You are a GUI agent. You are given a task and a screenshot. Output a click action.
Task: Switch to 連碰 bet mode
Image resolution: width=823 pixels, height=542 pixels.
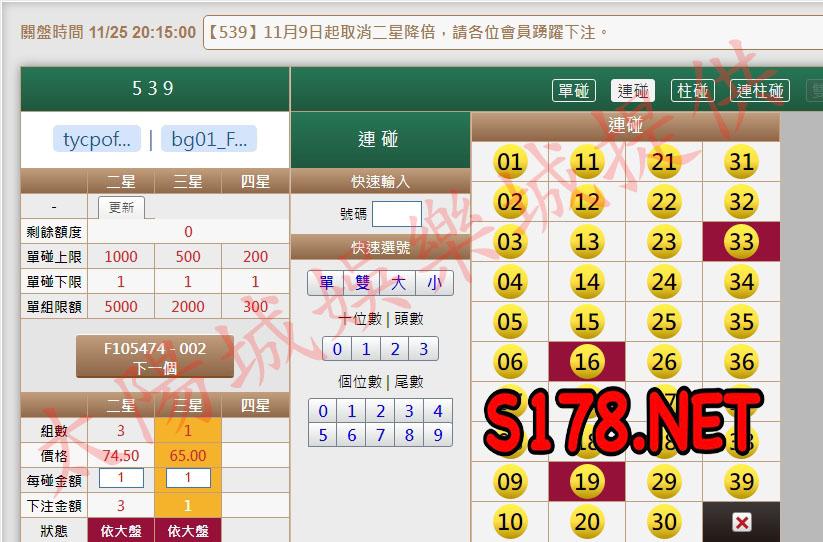click(x=633, y=91)
